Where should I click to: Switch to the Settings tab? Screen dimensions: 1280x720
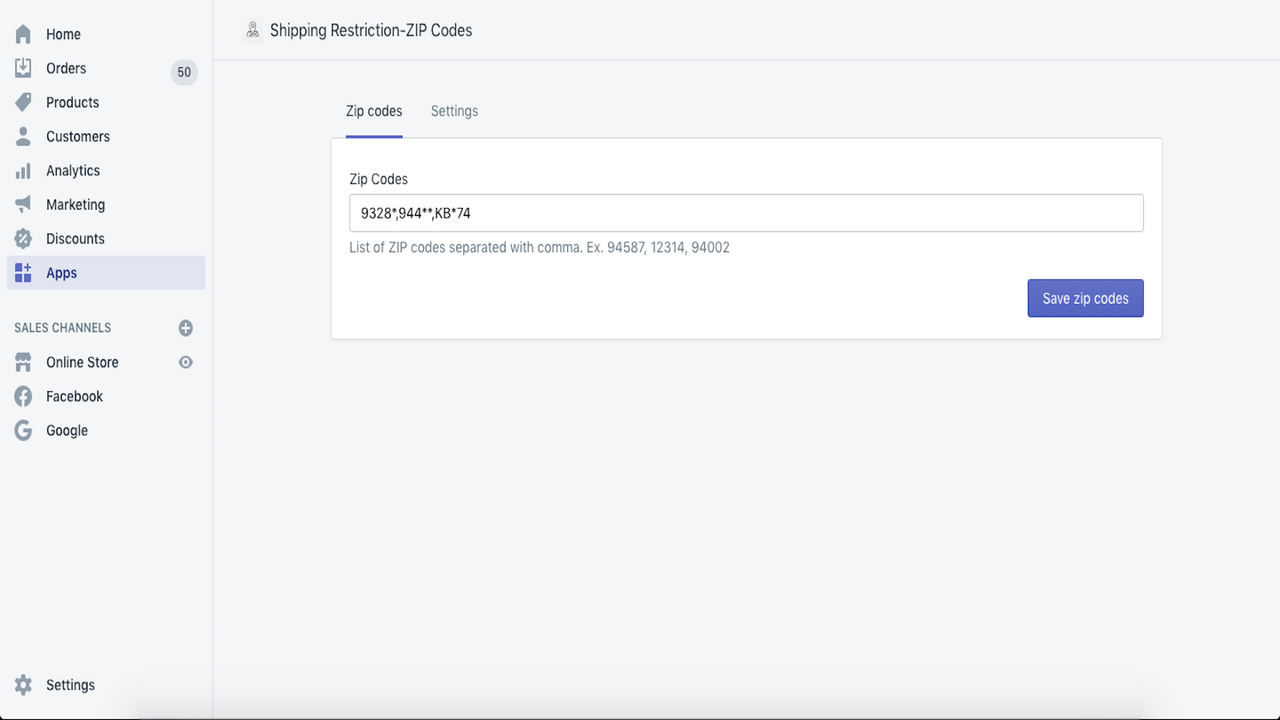coord(454,111)
